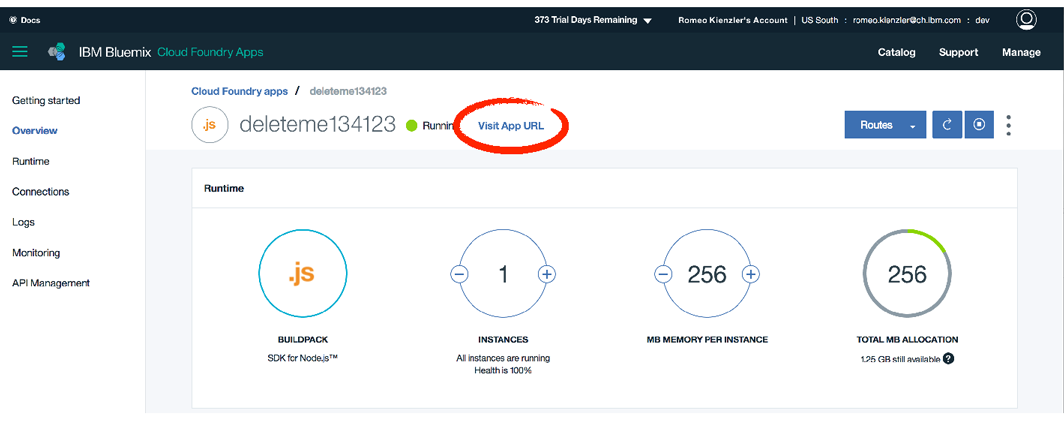Decrease the instances count by one
The height and width of the screenshot is (421, 1064).
pyautogui.click(x=459, y=274)
